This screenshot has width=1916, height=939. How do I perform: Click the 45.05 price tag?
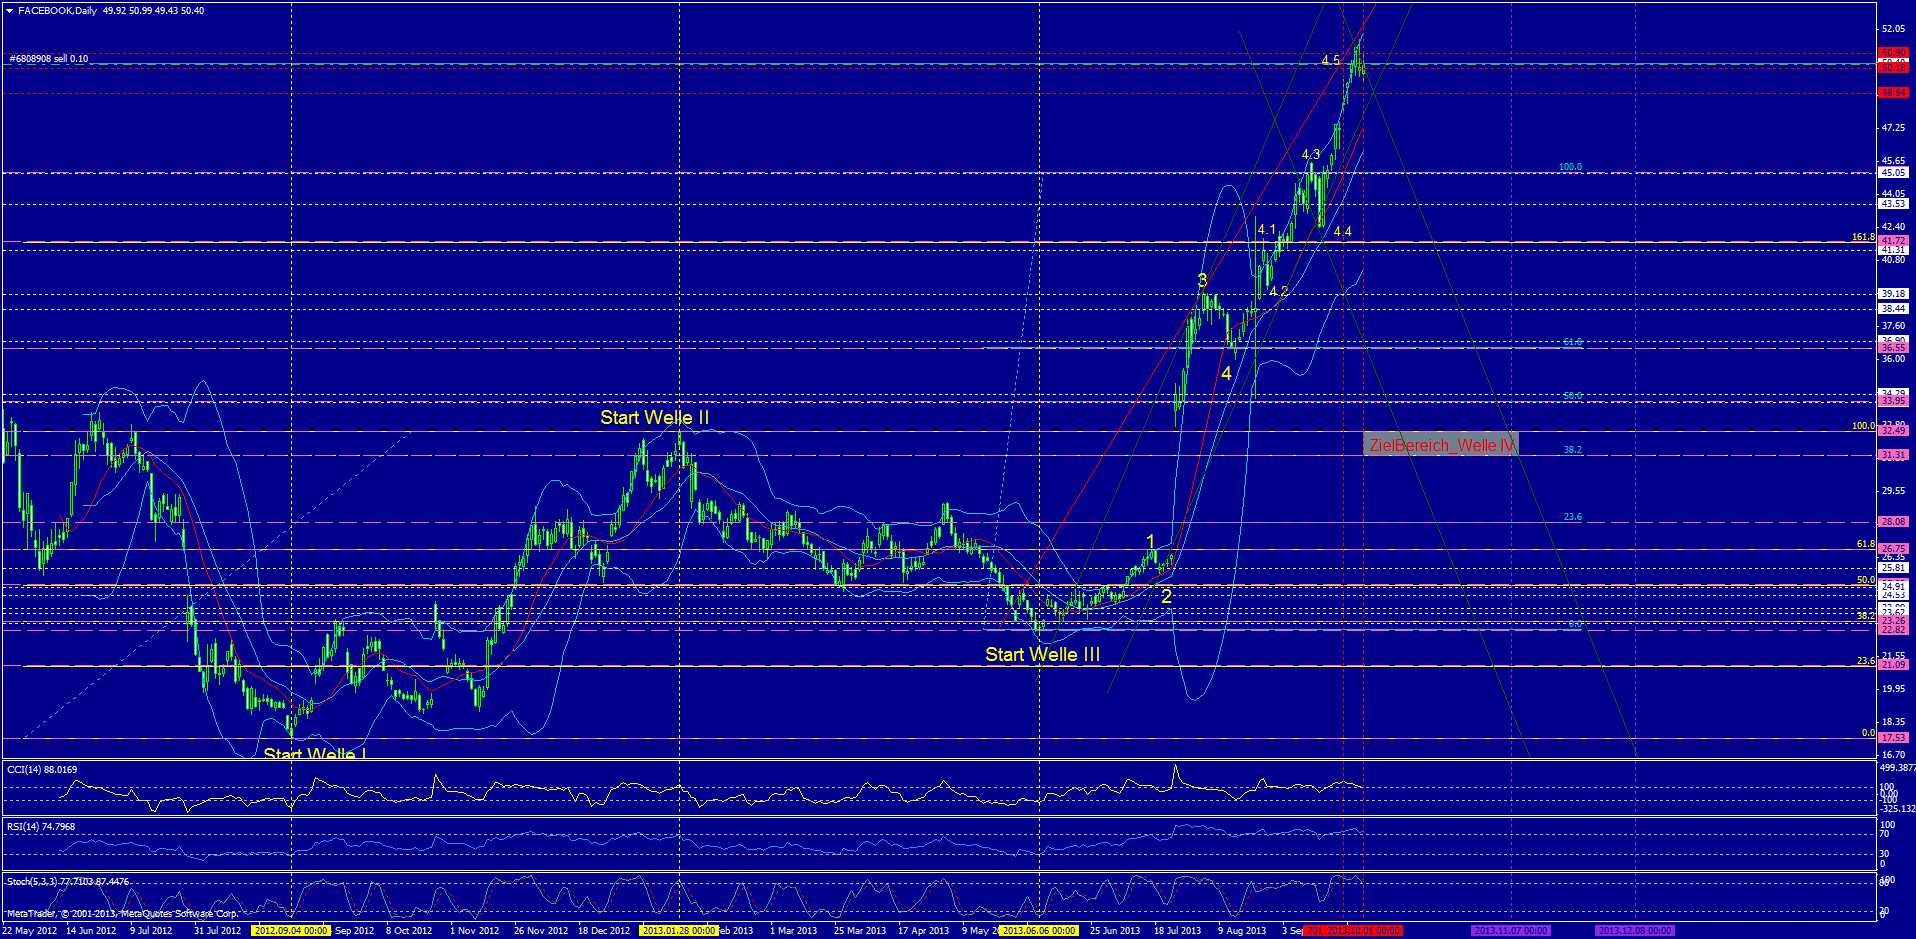click(1893, 173)
